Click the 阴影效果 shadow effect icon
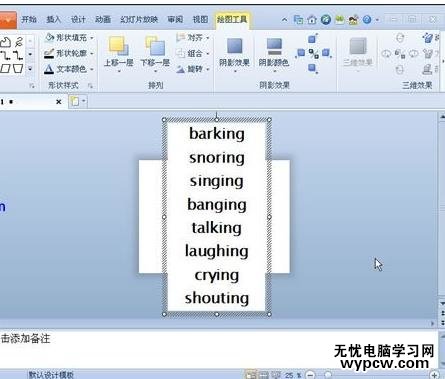The width and height of the screenshot is (445, 379). click(x=235, y=46)
